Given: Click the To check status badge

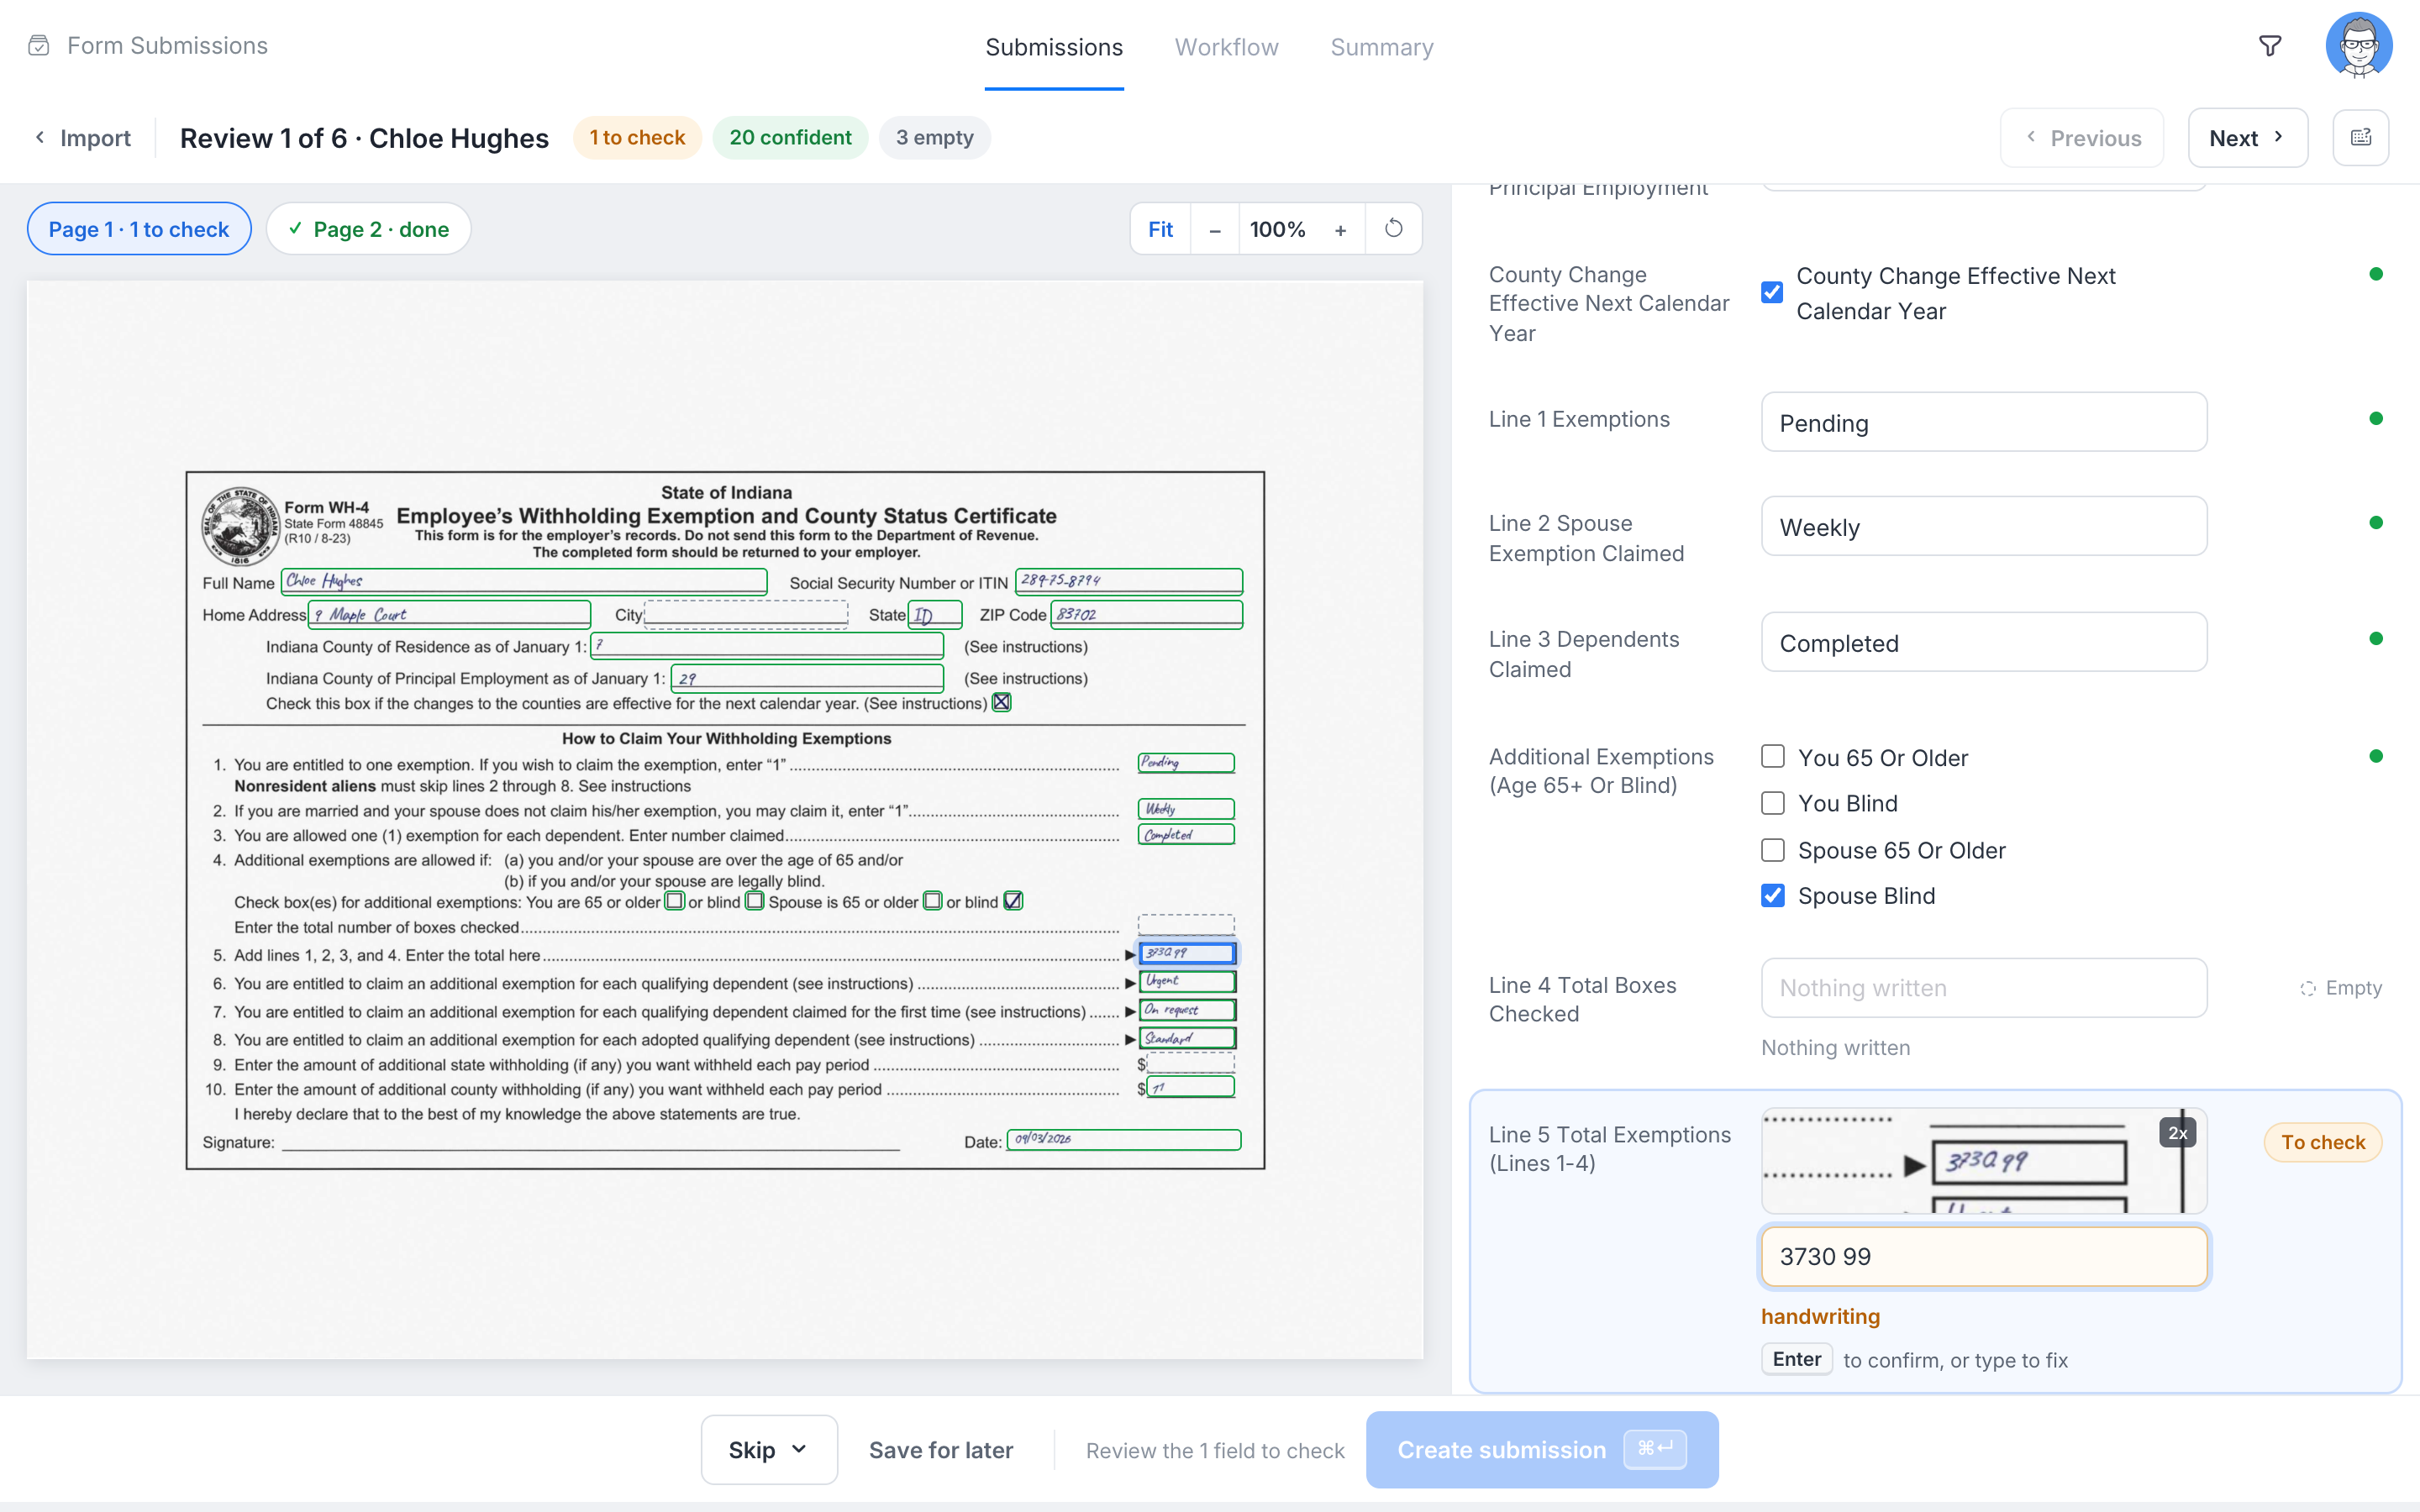Looking at the screenshot, I should (x=2322, y=1142).
